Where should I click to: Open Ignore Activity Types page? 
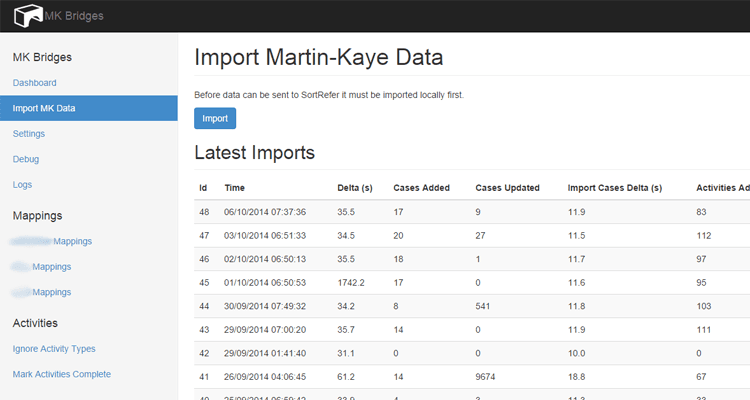click(54, 349)
